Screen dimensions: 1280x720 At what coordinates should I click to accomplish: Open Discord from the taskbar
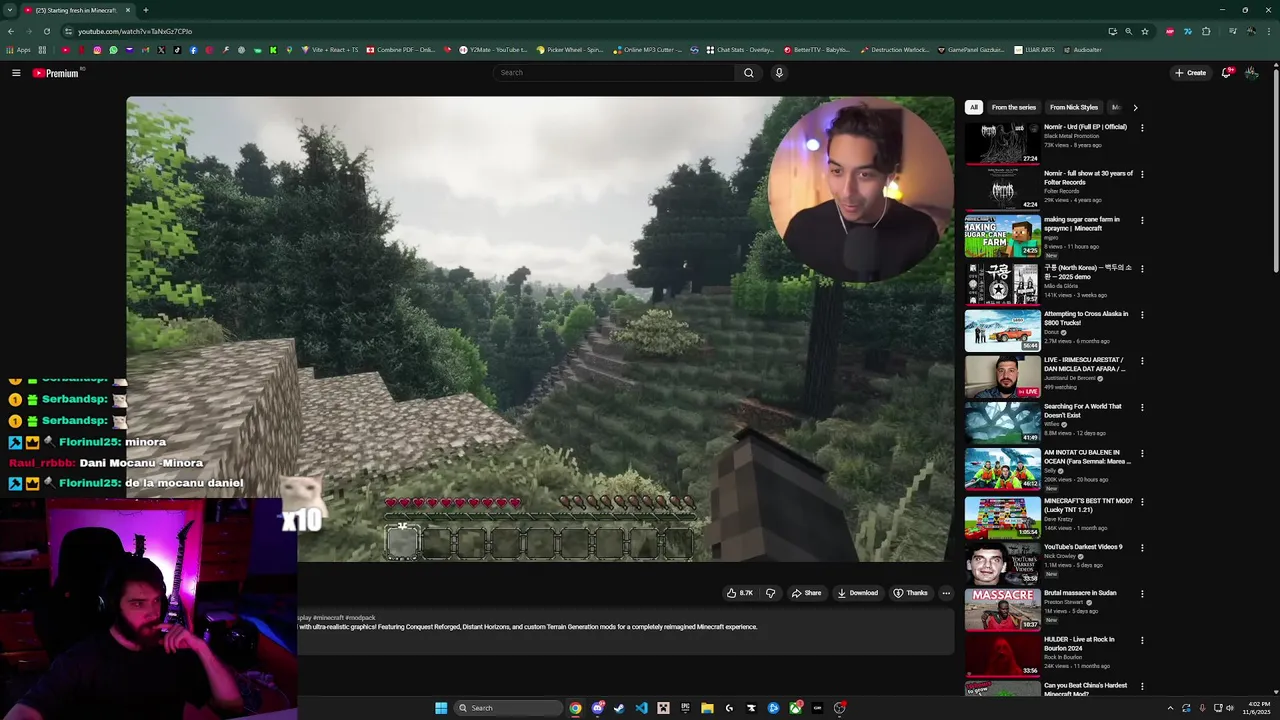coord(597,708)
